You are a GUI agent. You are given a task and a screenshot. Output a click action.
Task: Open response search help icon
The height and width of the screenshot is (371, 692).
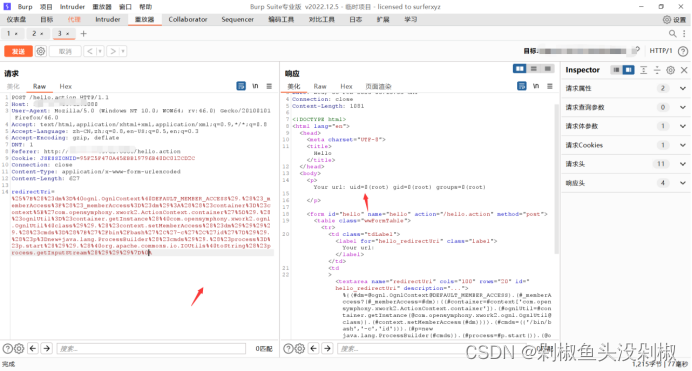point(288,349)
